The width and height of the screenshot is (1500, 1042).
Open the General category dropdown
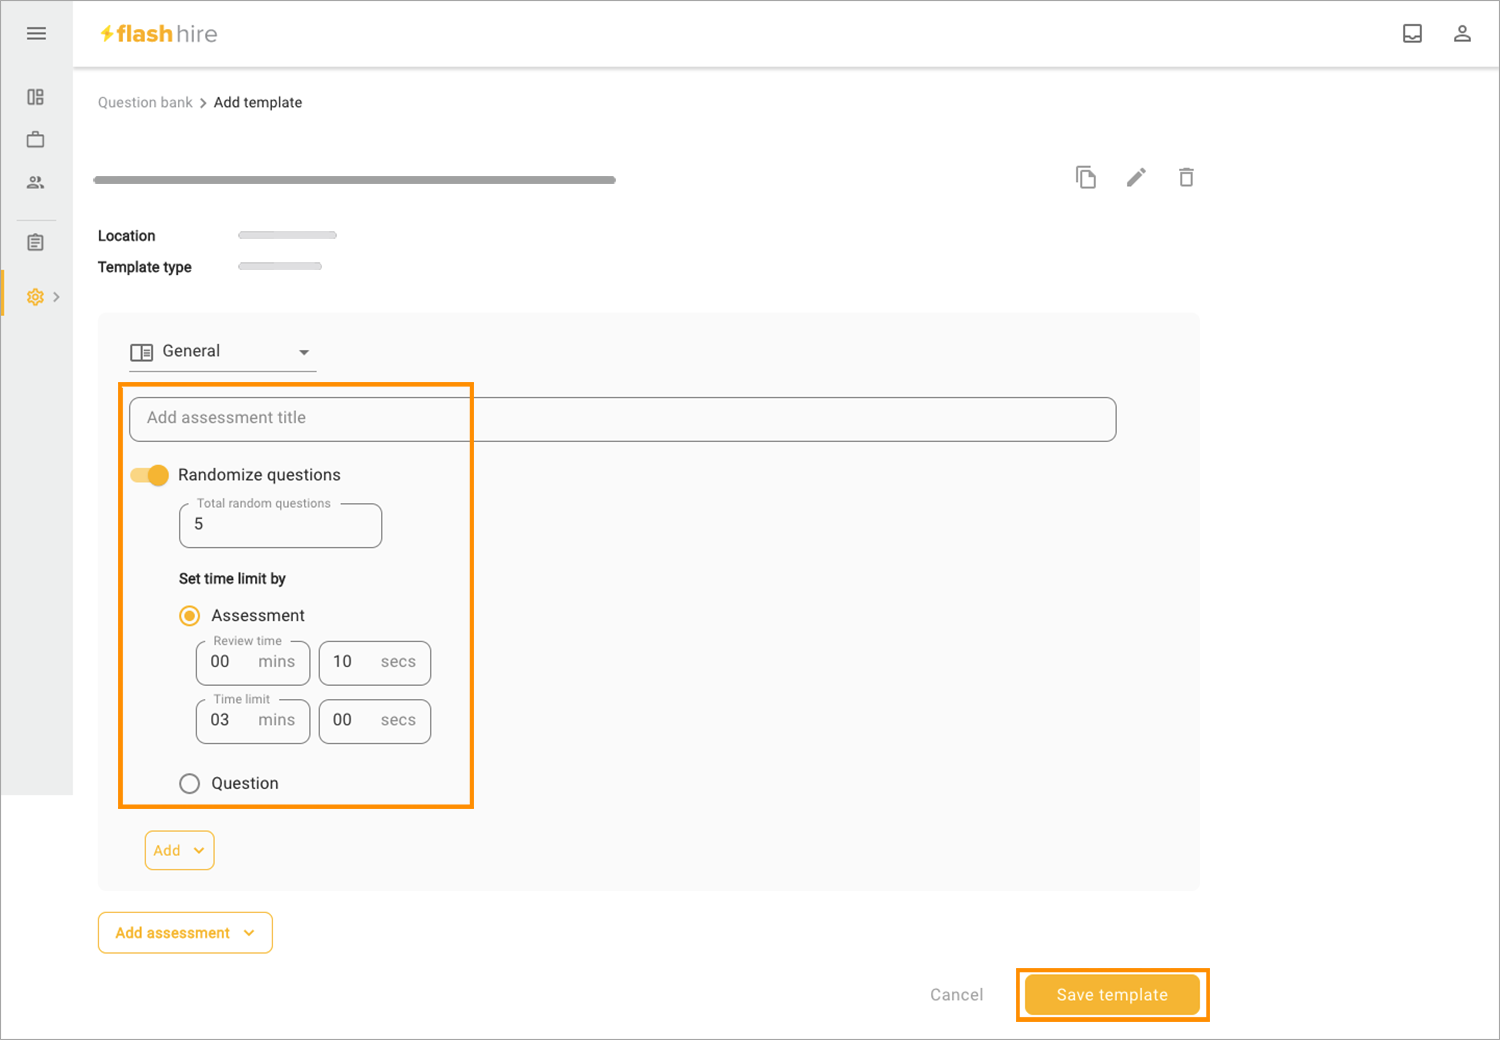point(223,352)
